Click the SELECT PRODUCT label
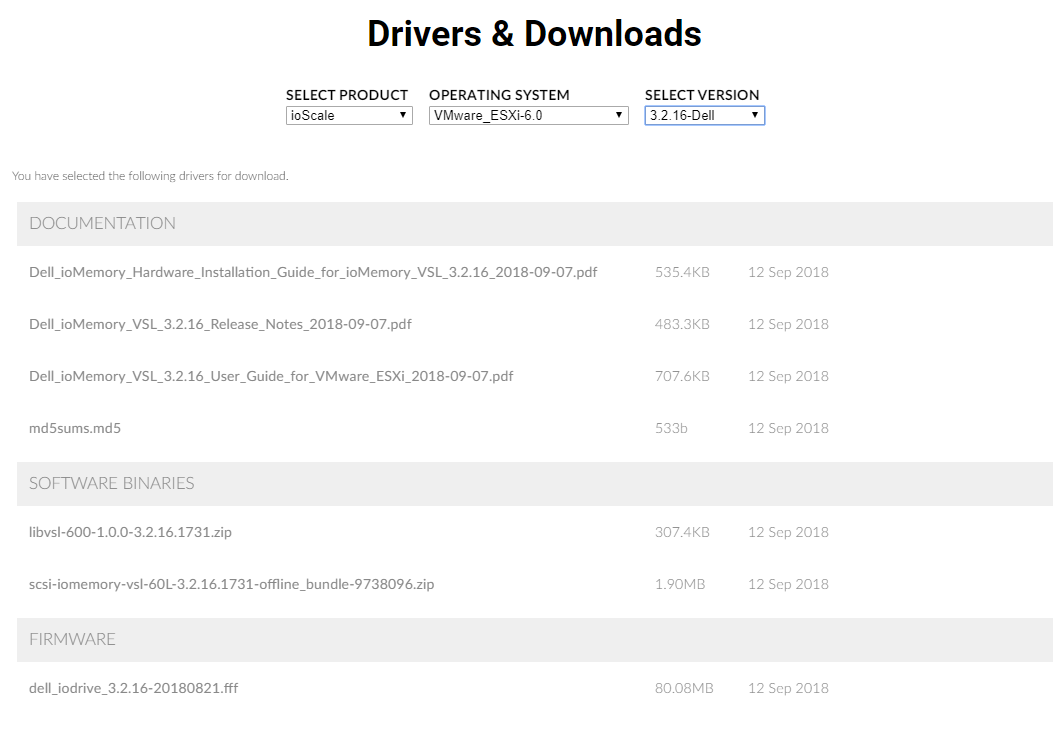The height and width of the screenshot is (740, 1058). tap(347, 95)
